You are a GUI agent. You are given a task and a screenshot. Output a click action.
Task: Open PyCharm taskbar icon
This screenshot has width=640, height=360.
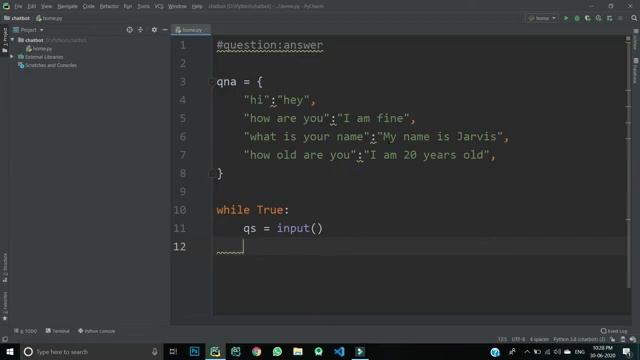[x=215, y=352]
